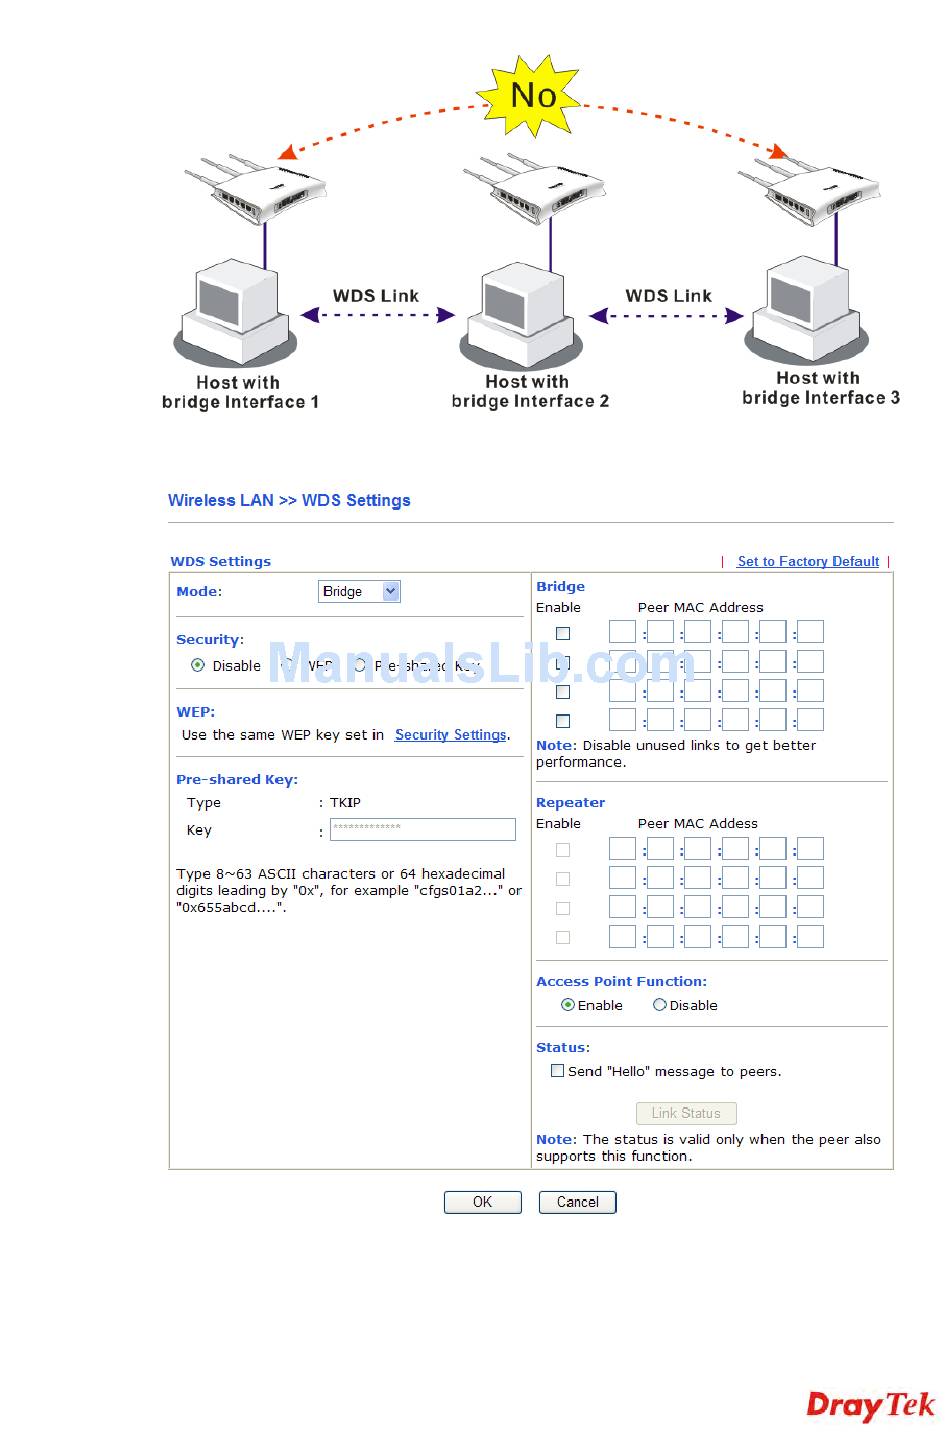The width and height of the screenshot is (950, 1435).
Task: Click the router above bridge Interface 2 host
Action: 535,188
